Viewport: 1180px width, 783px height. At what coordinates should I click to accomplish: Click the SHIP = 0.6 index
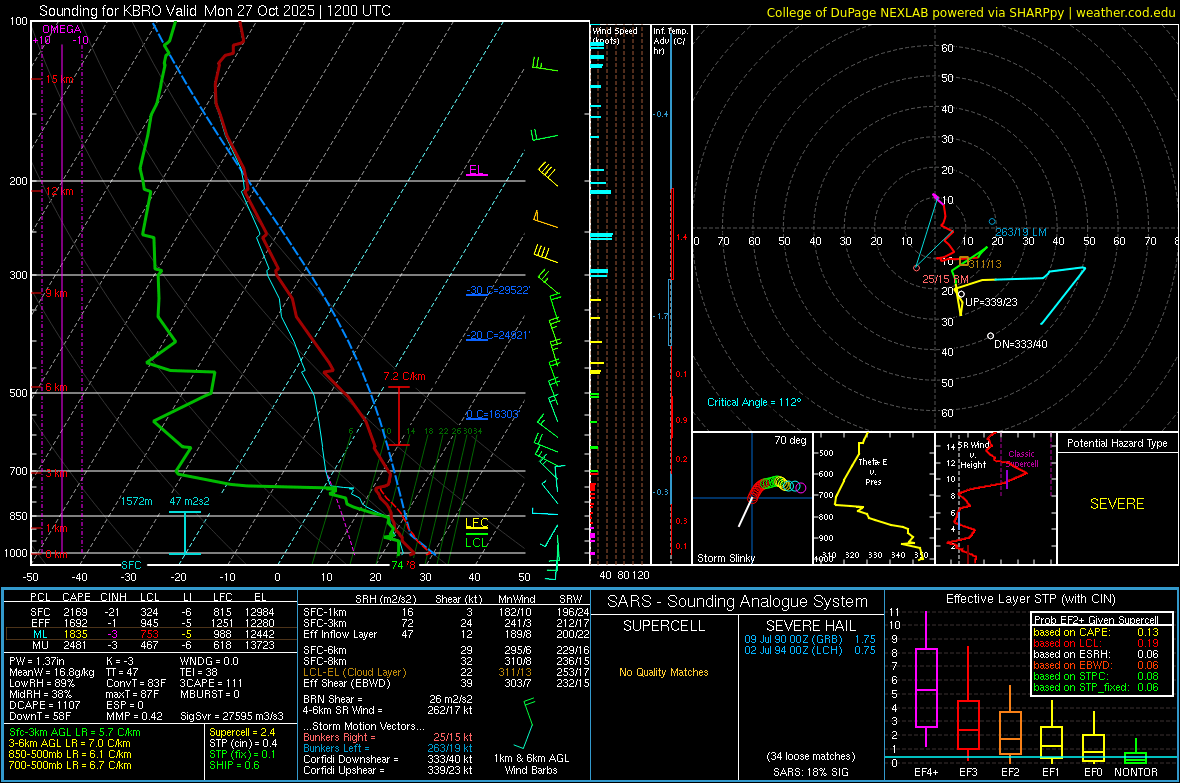tap(234, 765)
